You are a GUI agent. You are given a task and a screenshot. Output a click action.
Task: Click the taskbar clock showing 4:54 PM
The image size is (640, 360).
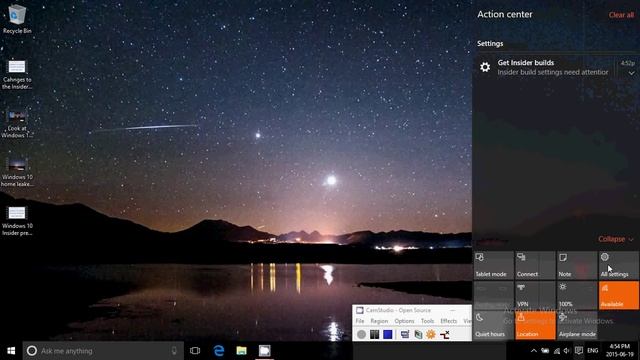tap(620, 351)
